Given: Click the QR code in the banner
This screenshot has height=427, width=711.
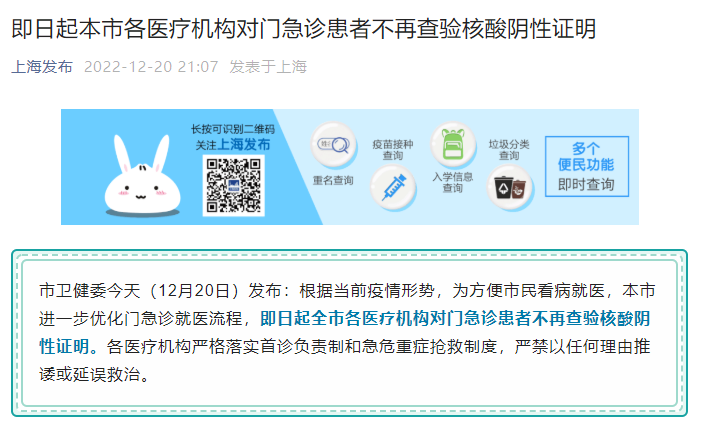Looking at the screenshot, I should click(234, 186).
